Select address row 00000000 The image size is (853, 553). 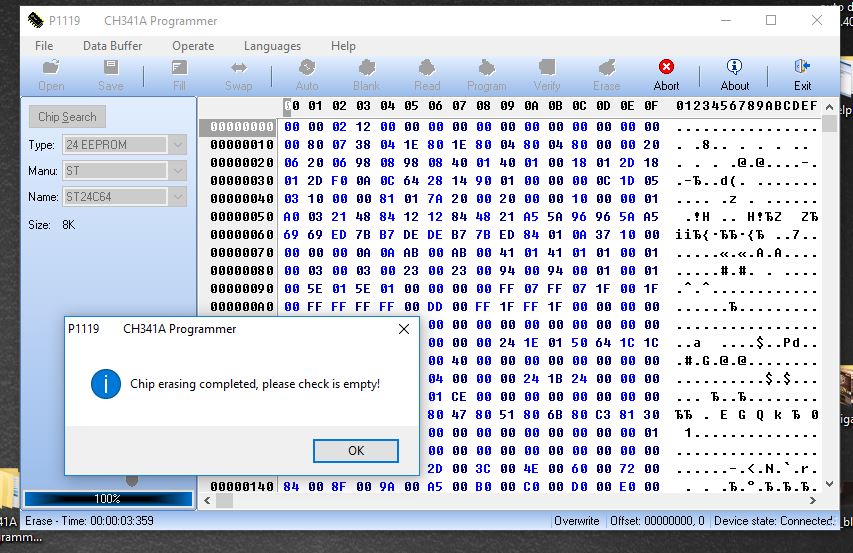(242, 127)
